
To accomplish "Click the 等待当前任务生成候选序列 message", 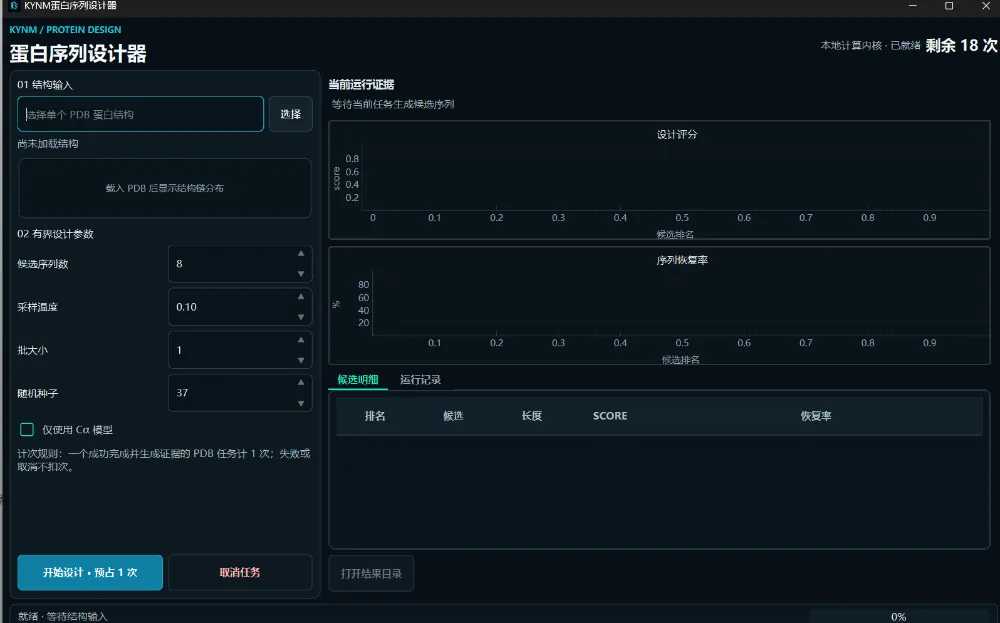I will click(393, 104).
